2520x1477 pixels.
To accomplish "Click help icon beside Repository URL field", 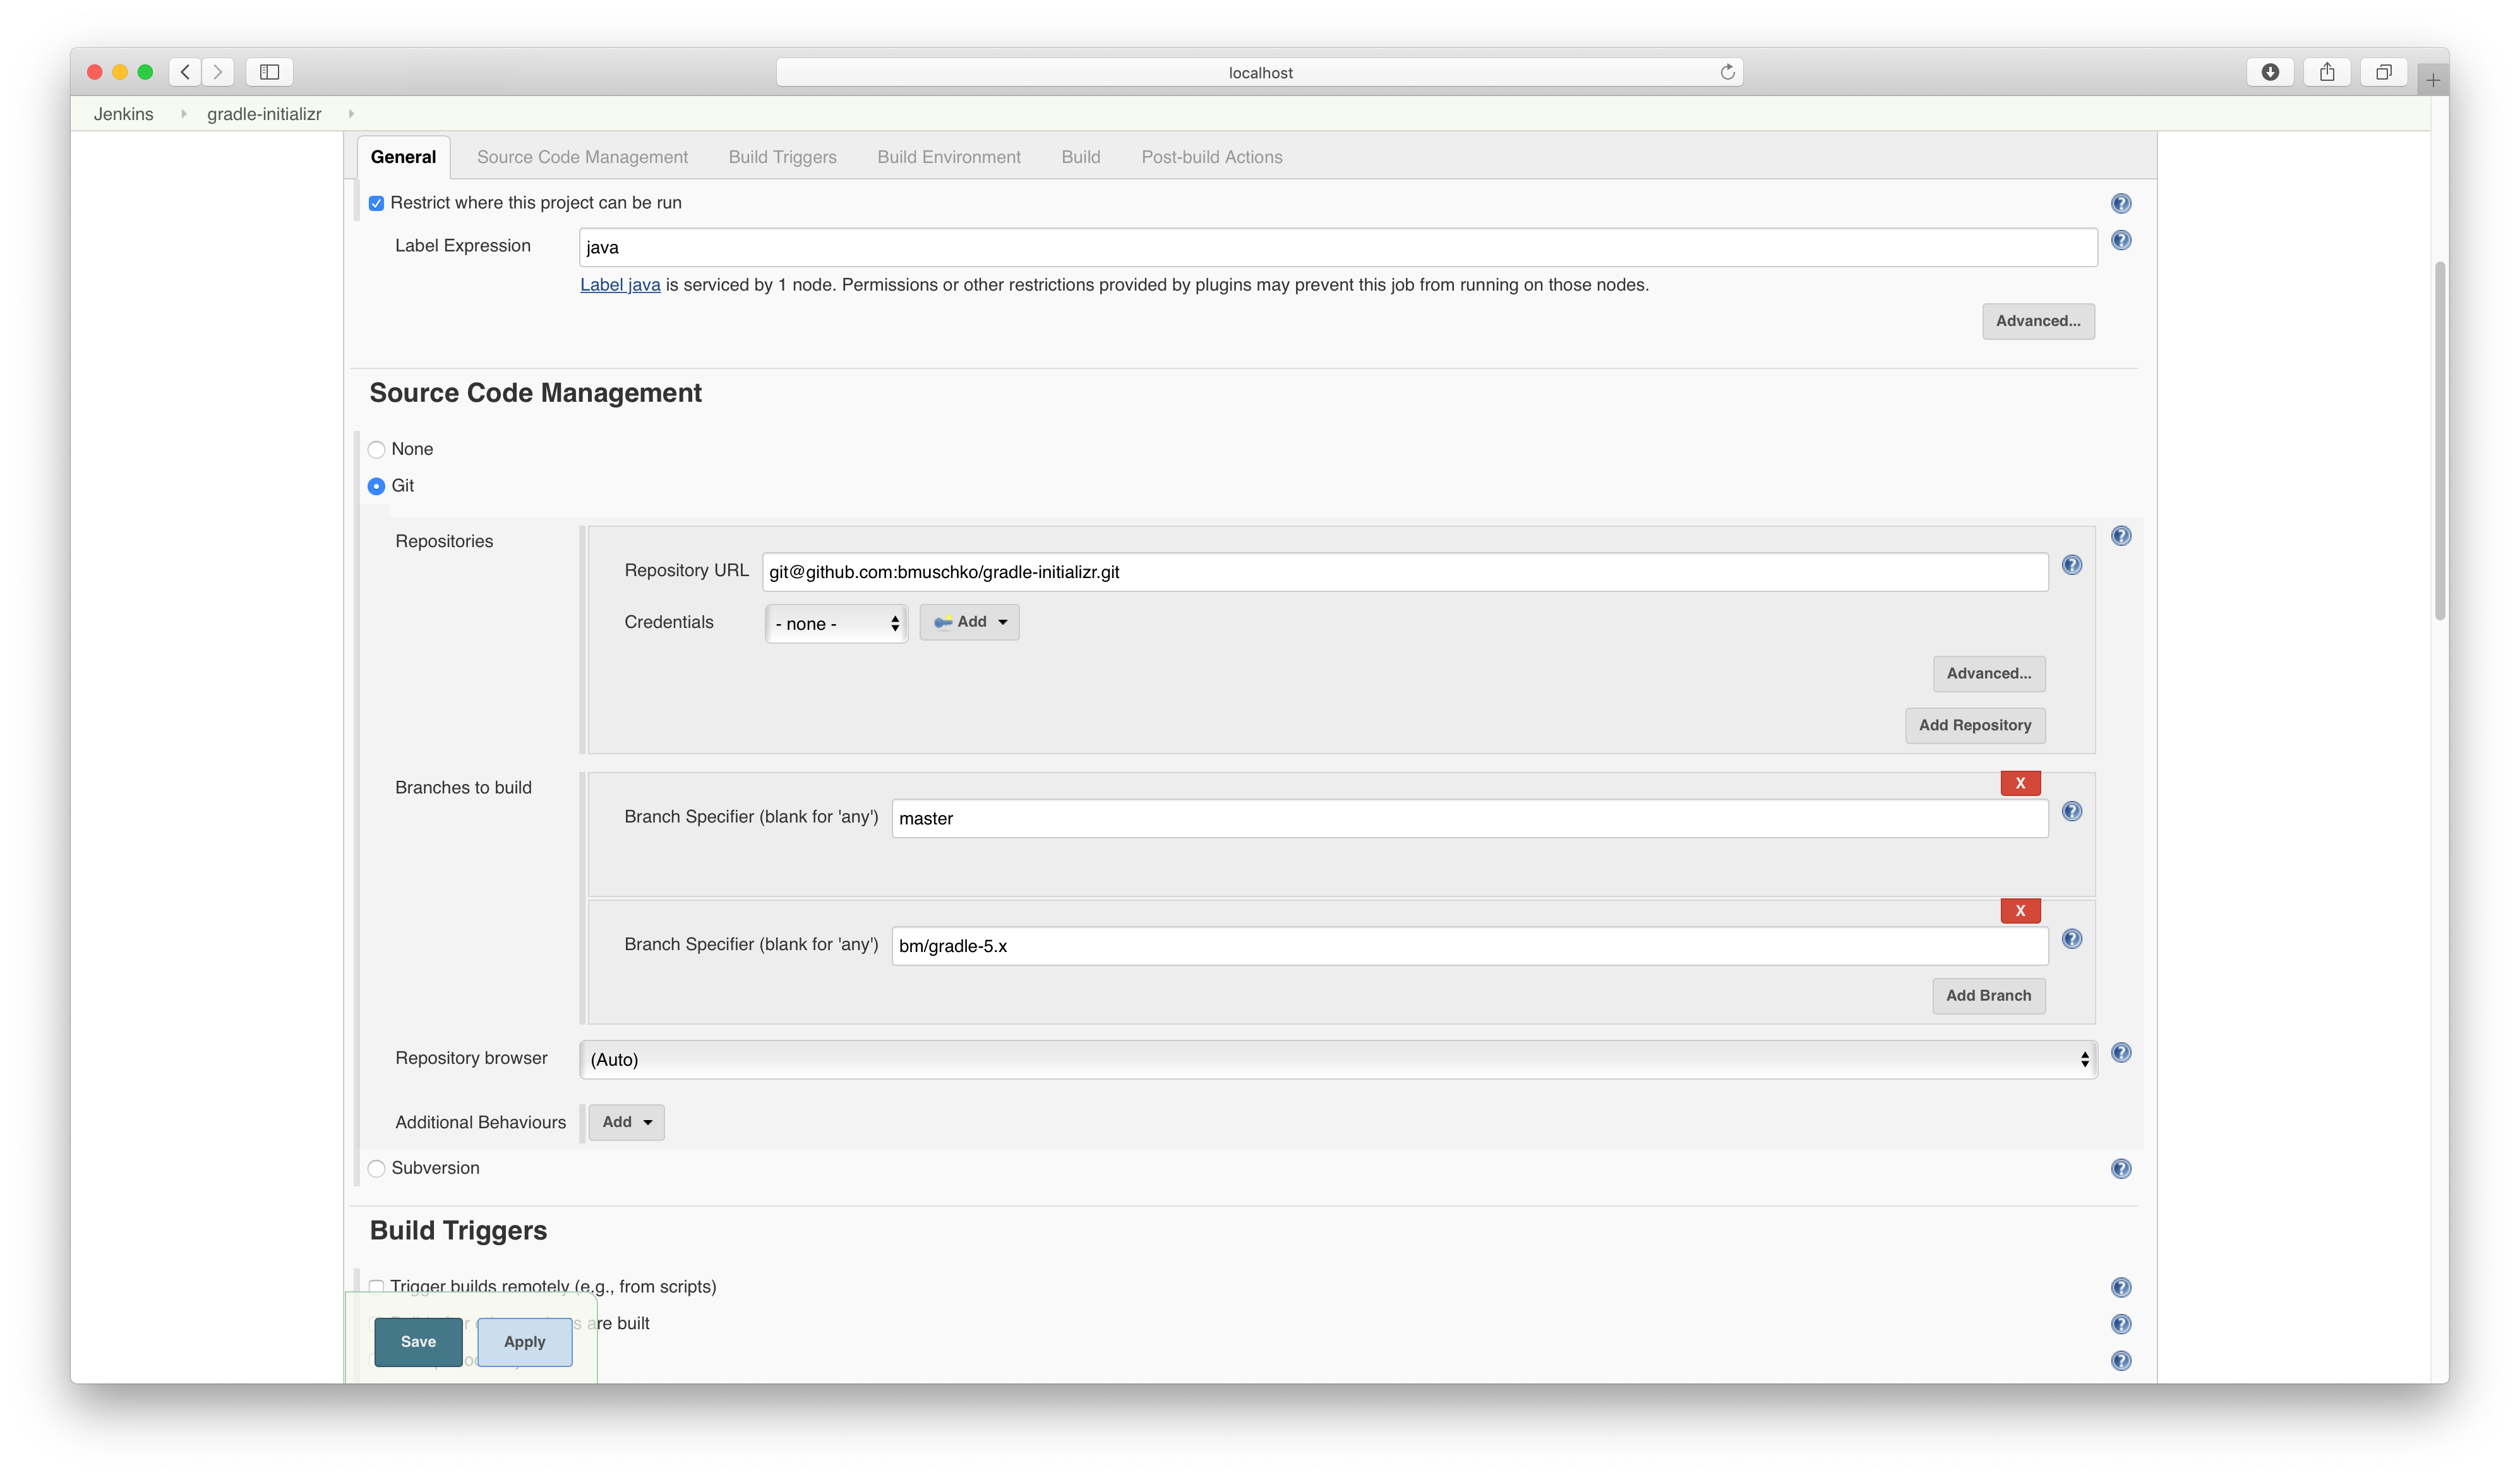I will click(2072, 565).
